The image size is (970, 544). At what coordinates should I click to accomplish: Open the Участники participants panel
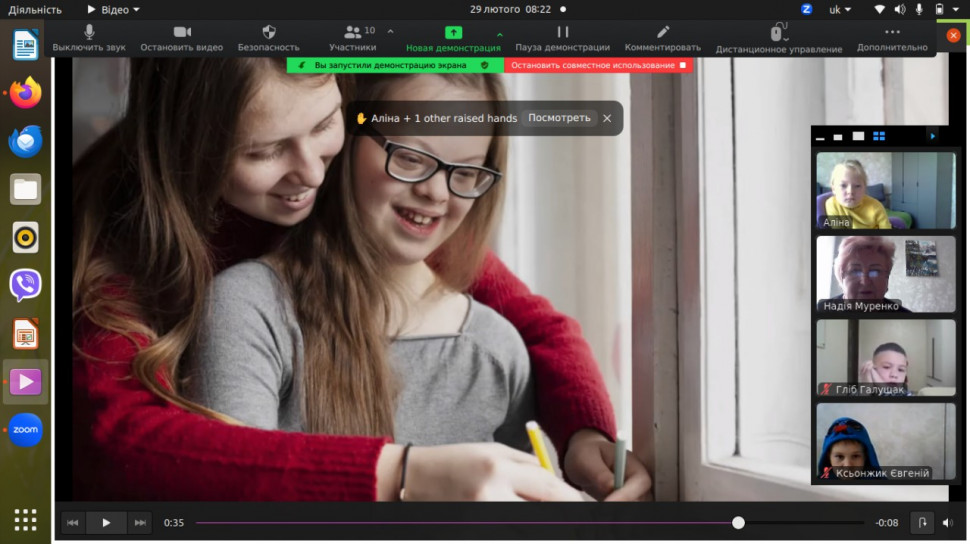(x=352, y=38)
